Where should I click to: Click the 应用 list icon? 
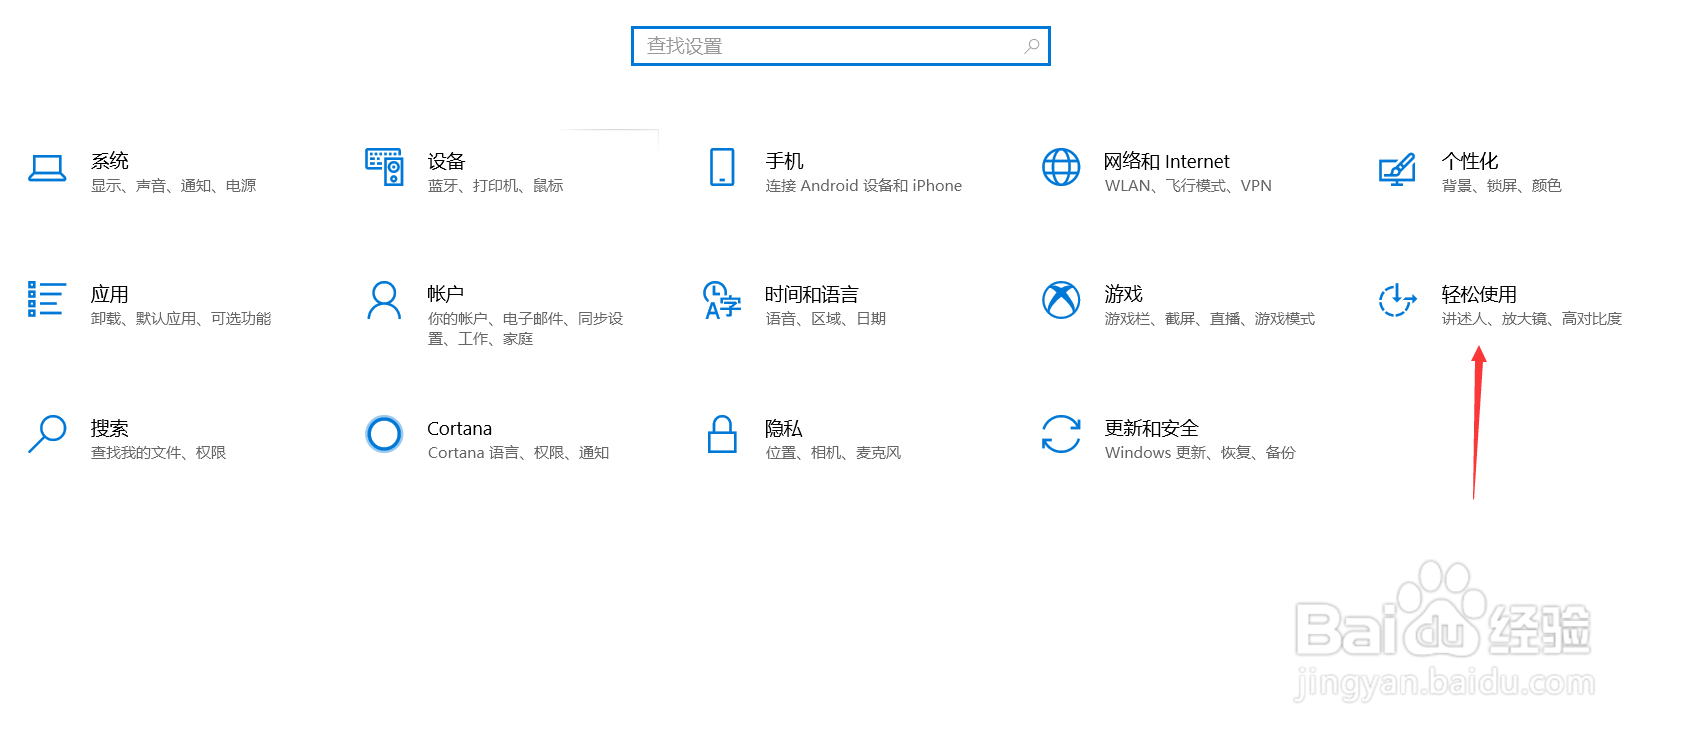(47, 299)
